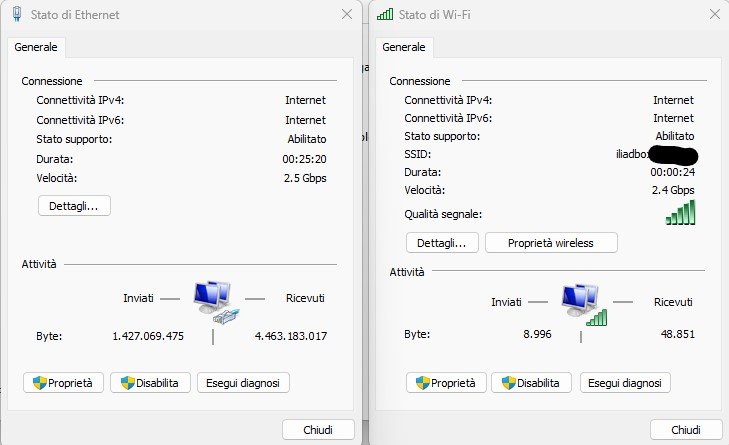This screenshot has width=729, height=445.
Task: Disable Ethernet adapter via Disabilita
Action: [150, 383]
